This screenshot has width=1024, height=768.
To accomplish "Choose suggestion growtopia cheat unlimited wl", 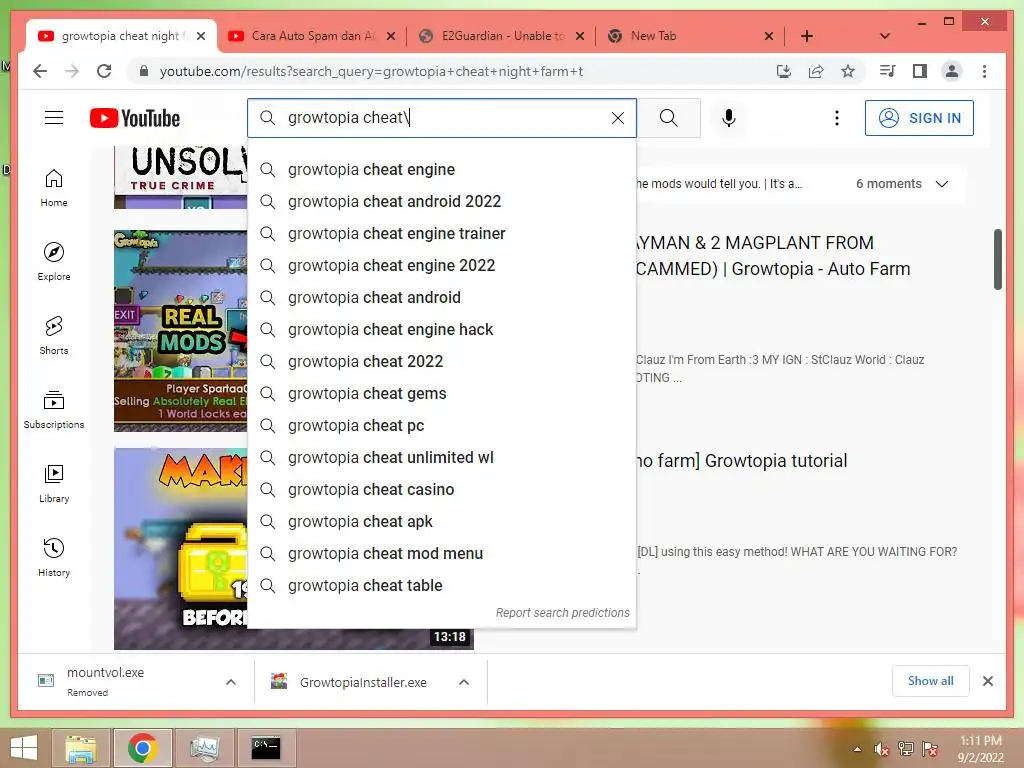I will click(441, 458).
